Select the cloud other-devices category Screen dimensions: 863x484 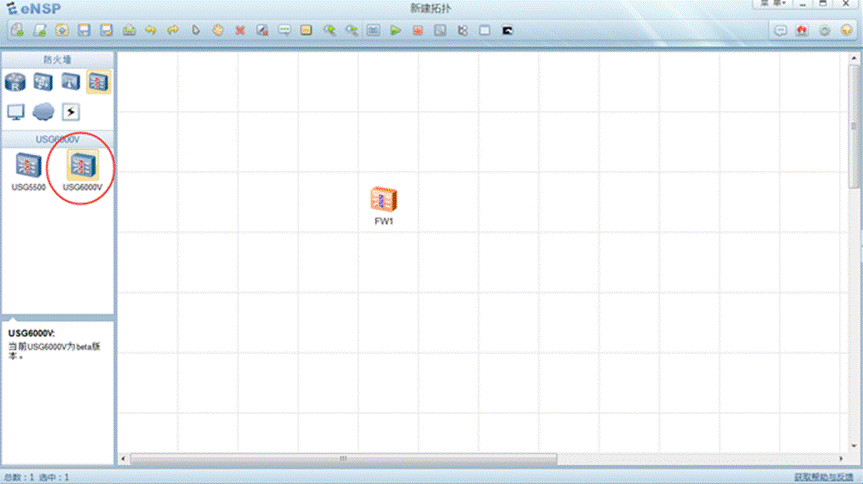click(x=43, y=112)
